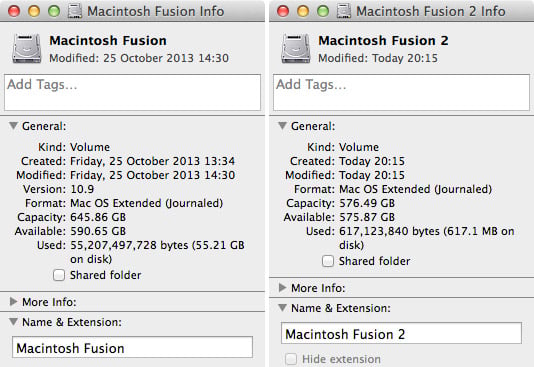Image resolution: width=534 pixels, height=367 pixels.
Task: Click the Macintosh Fusion 2 drive icon in header
Action: [x=296, y=48]
